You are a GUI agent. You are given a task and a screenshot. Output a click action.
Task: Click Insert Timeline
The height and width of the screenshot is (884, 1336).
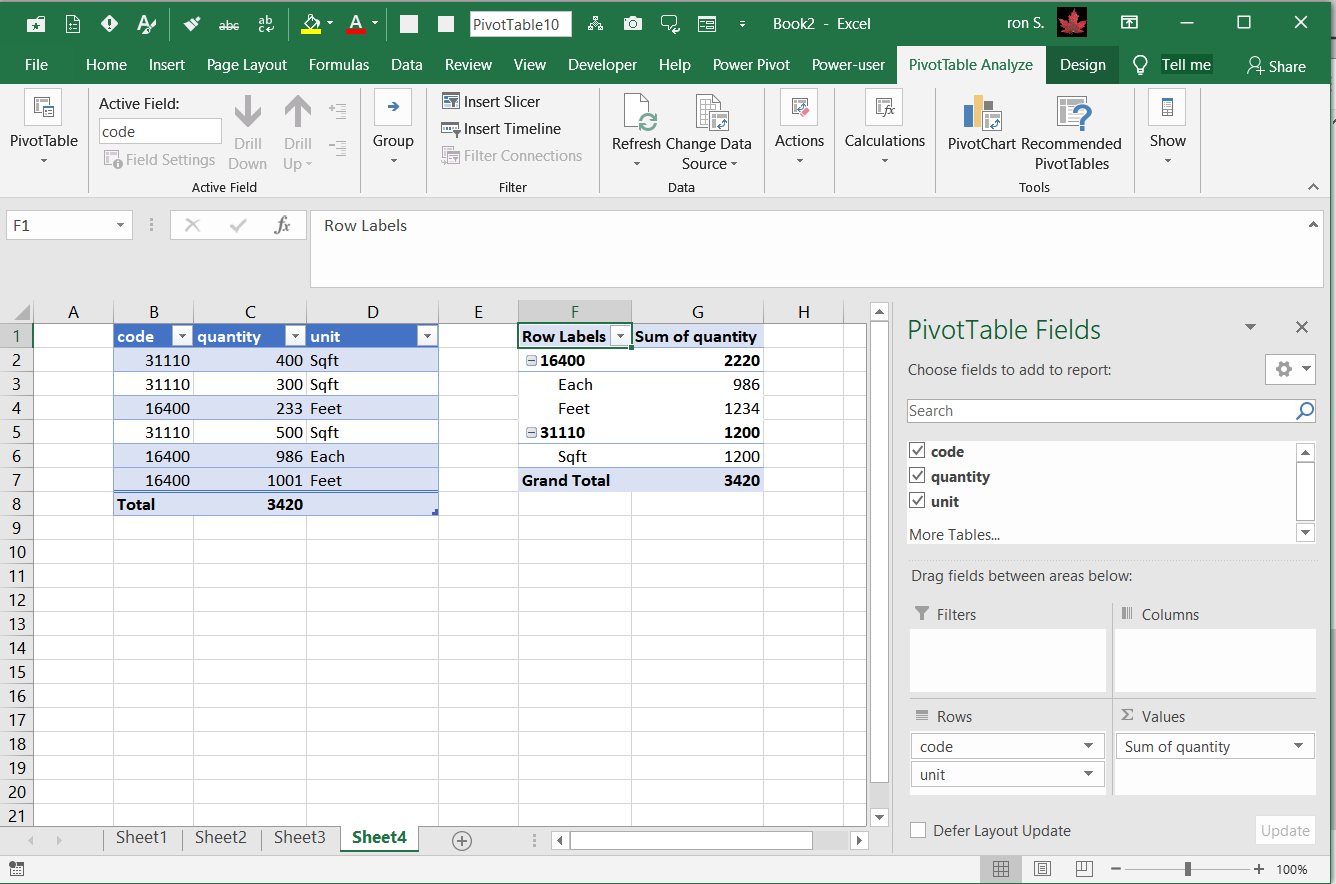(x=500, y=128)
